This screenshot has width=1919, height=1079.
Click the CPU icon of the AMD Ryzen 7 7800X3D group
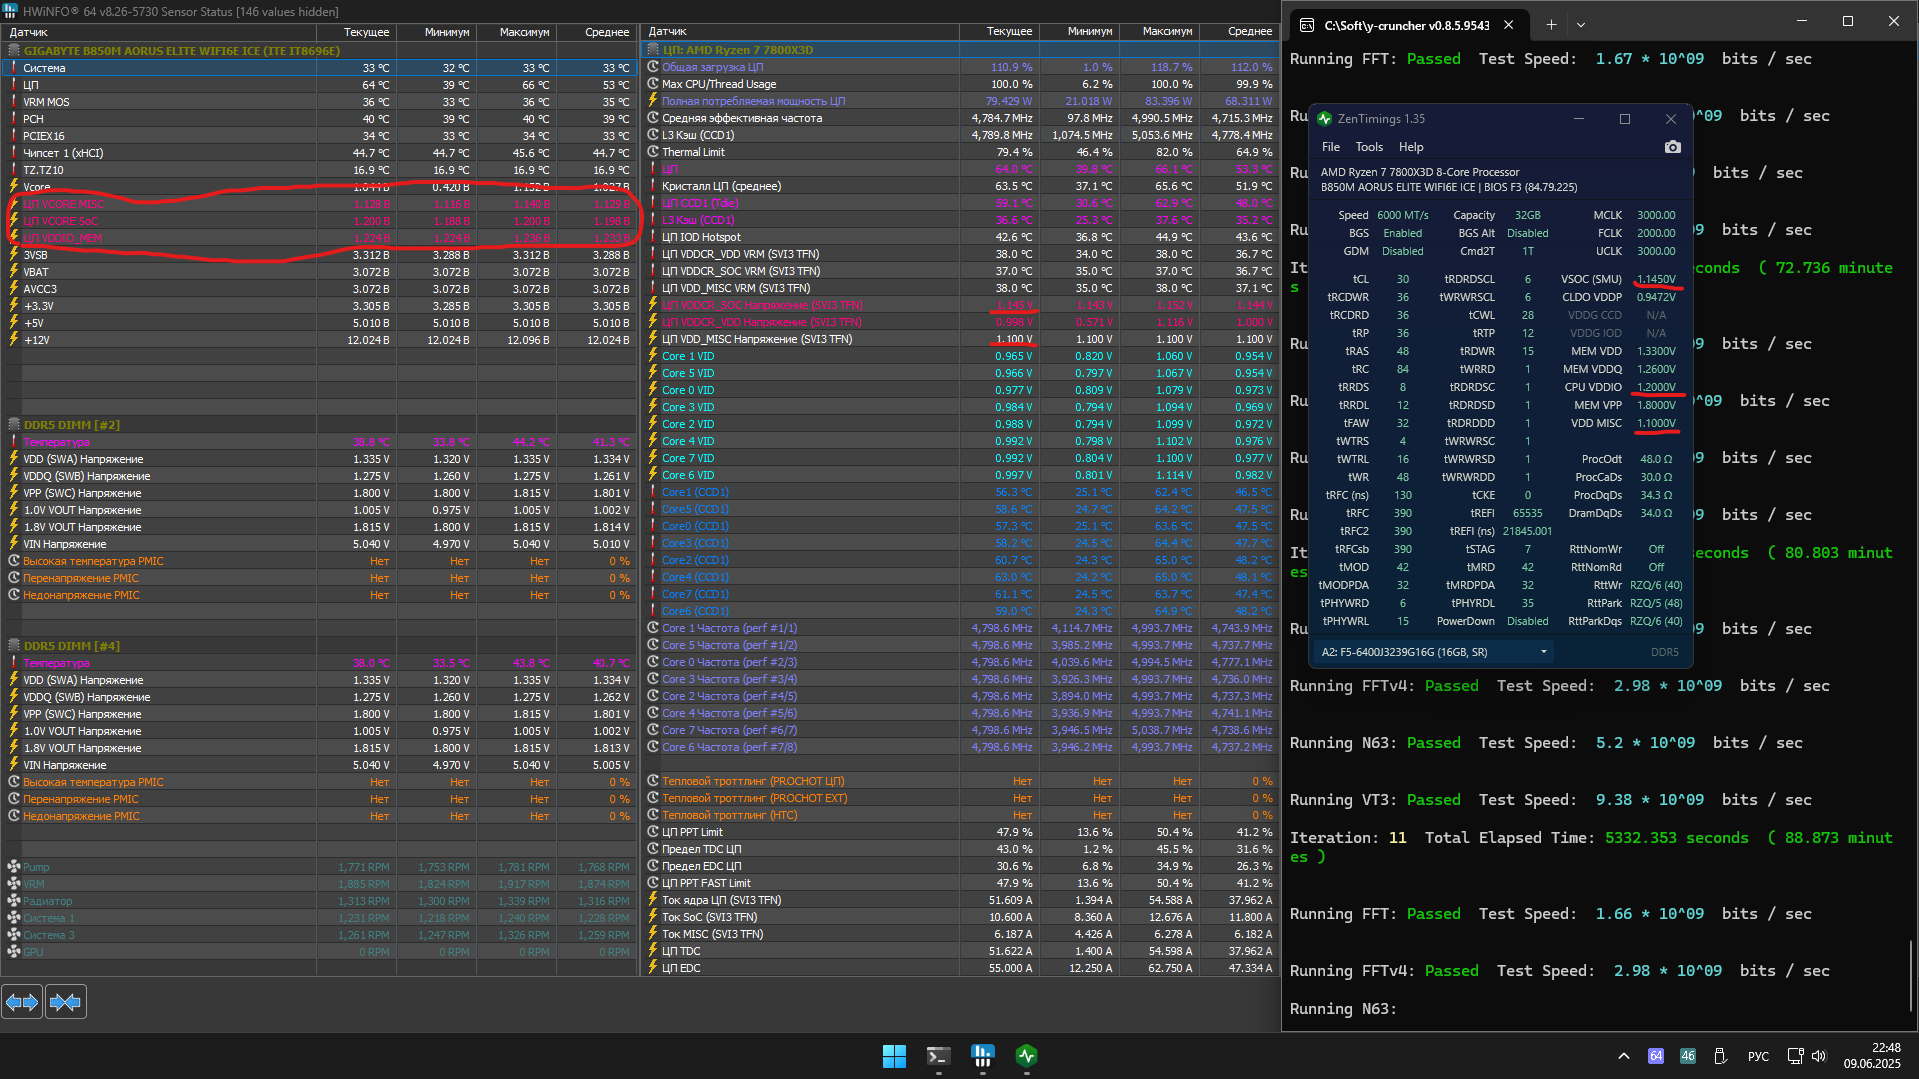click(x=653, y=50)
